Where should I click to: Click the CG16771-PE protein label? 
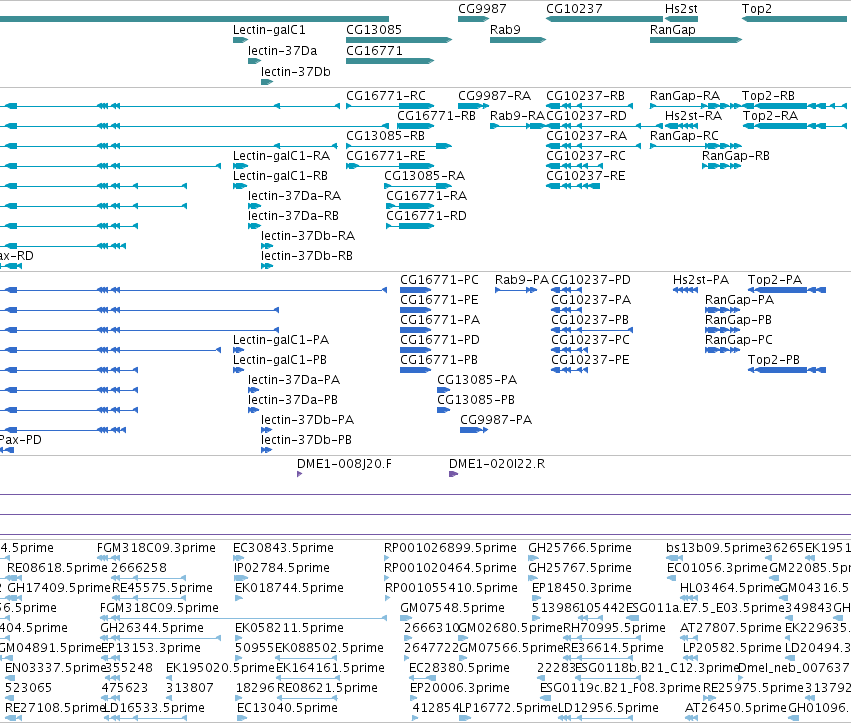[440, 301]
